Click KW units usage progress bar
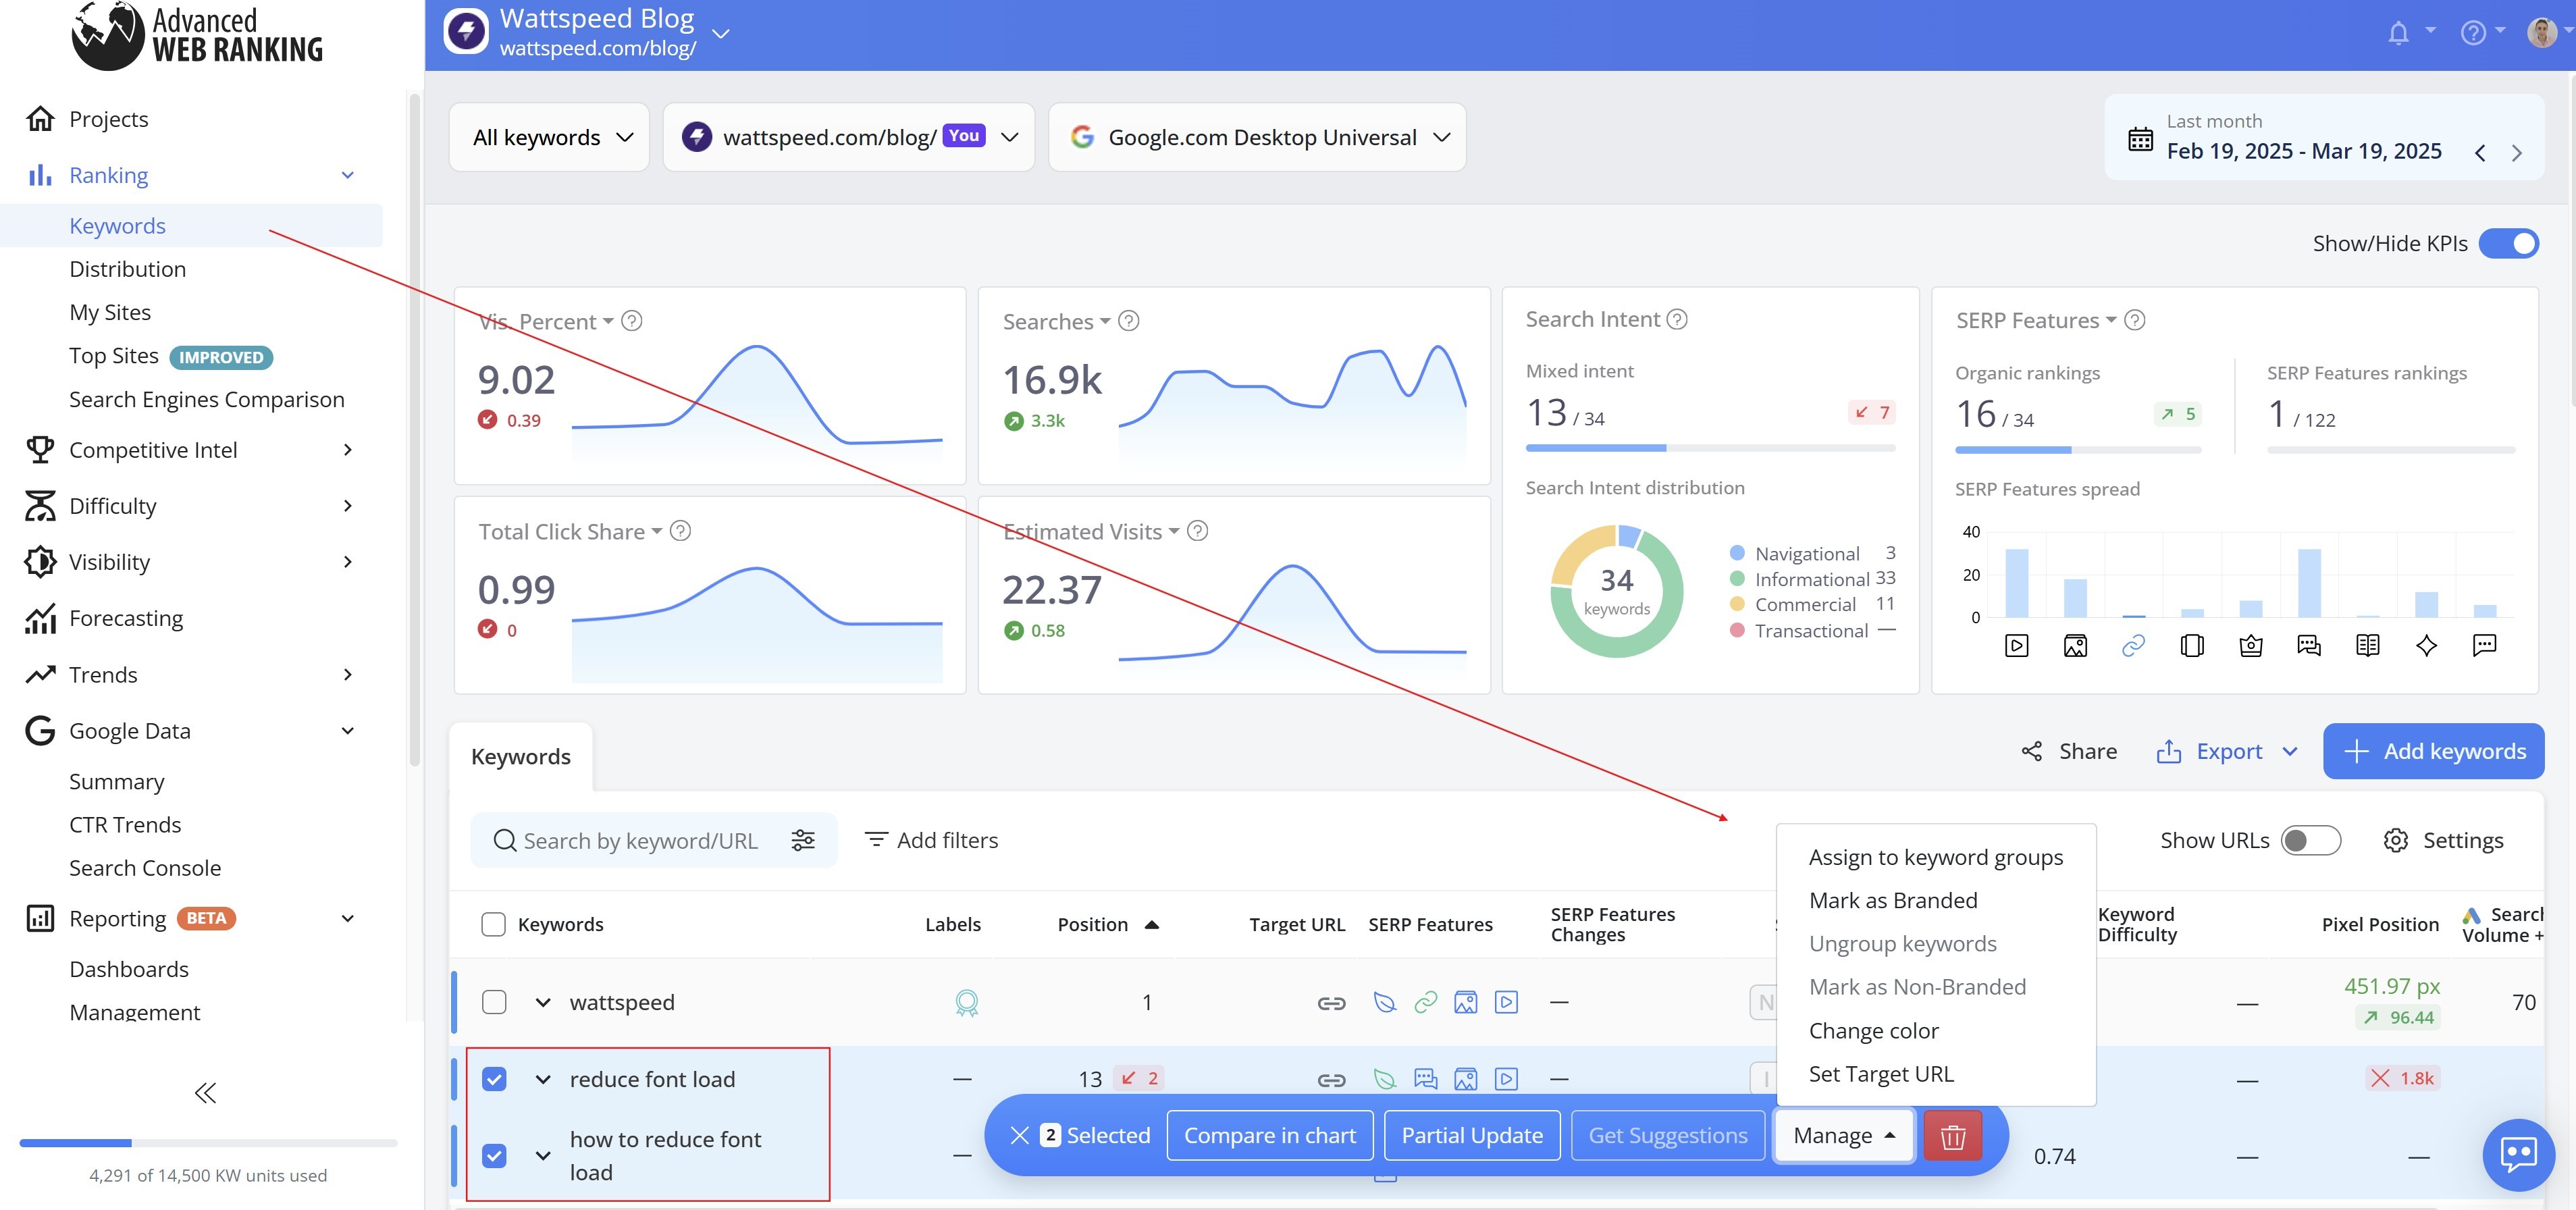Viewport: 2576px width, 1210px height. pyautogui.click(x=208, y=1142)
